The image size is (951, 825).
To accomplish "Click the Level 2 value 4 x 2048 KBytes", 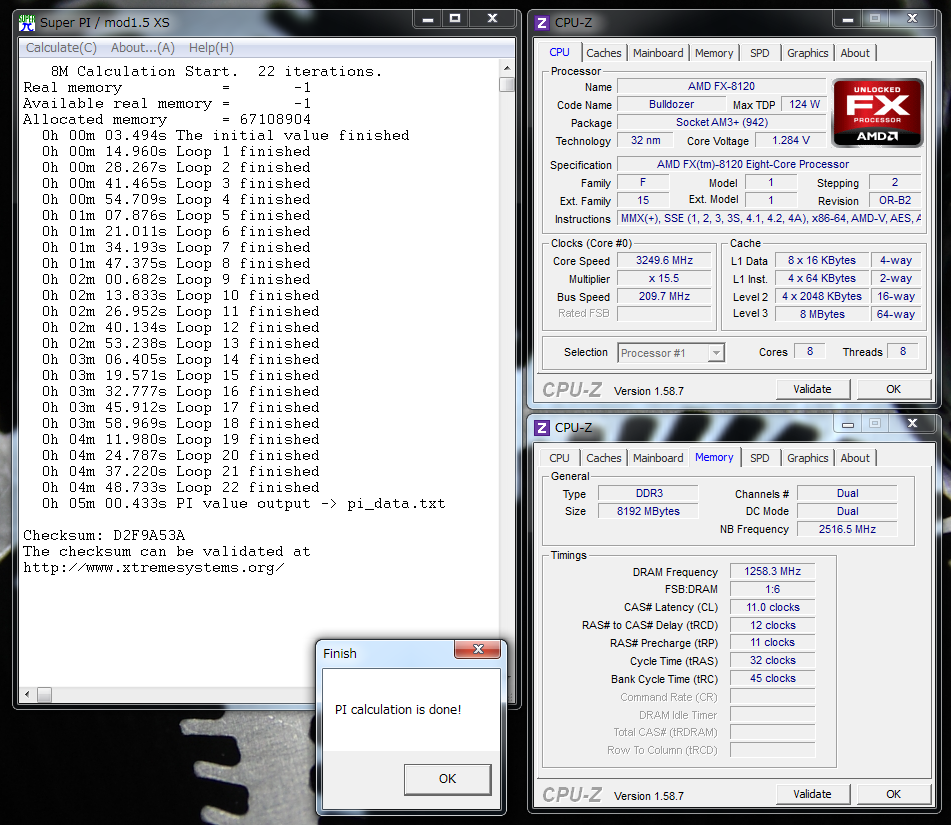I will [822, 297].
